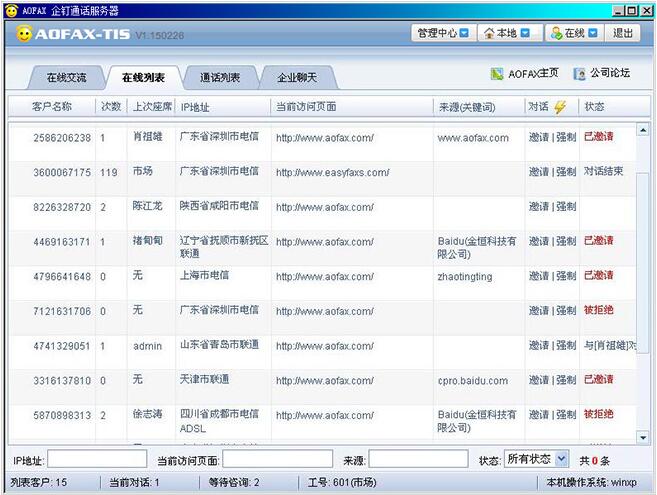Switch to the 企业聊天 tab
The image size is (657, 495).
297,77
